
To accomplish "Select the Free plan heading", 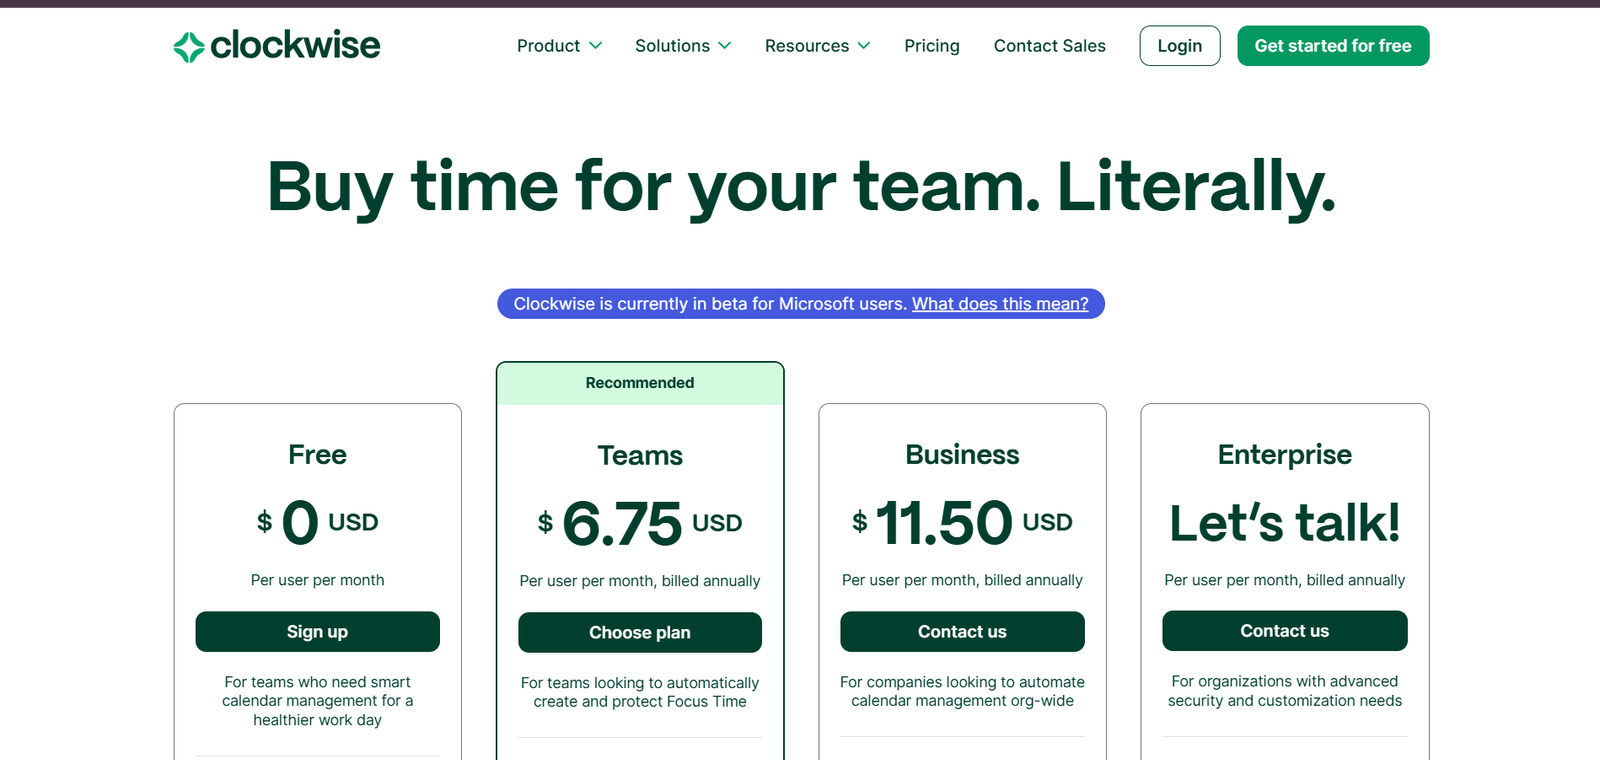I will tap(318, 455).
